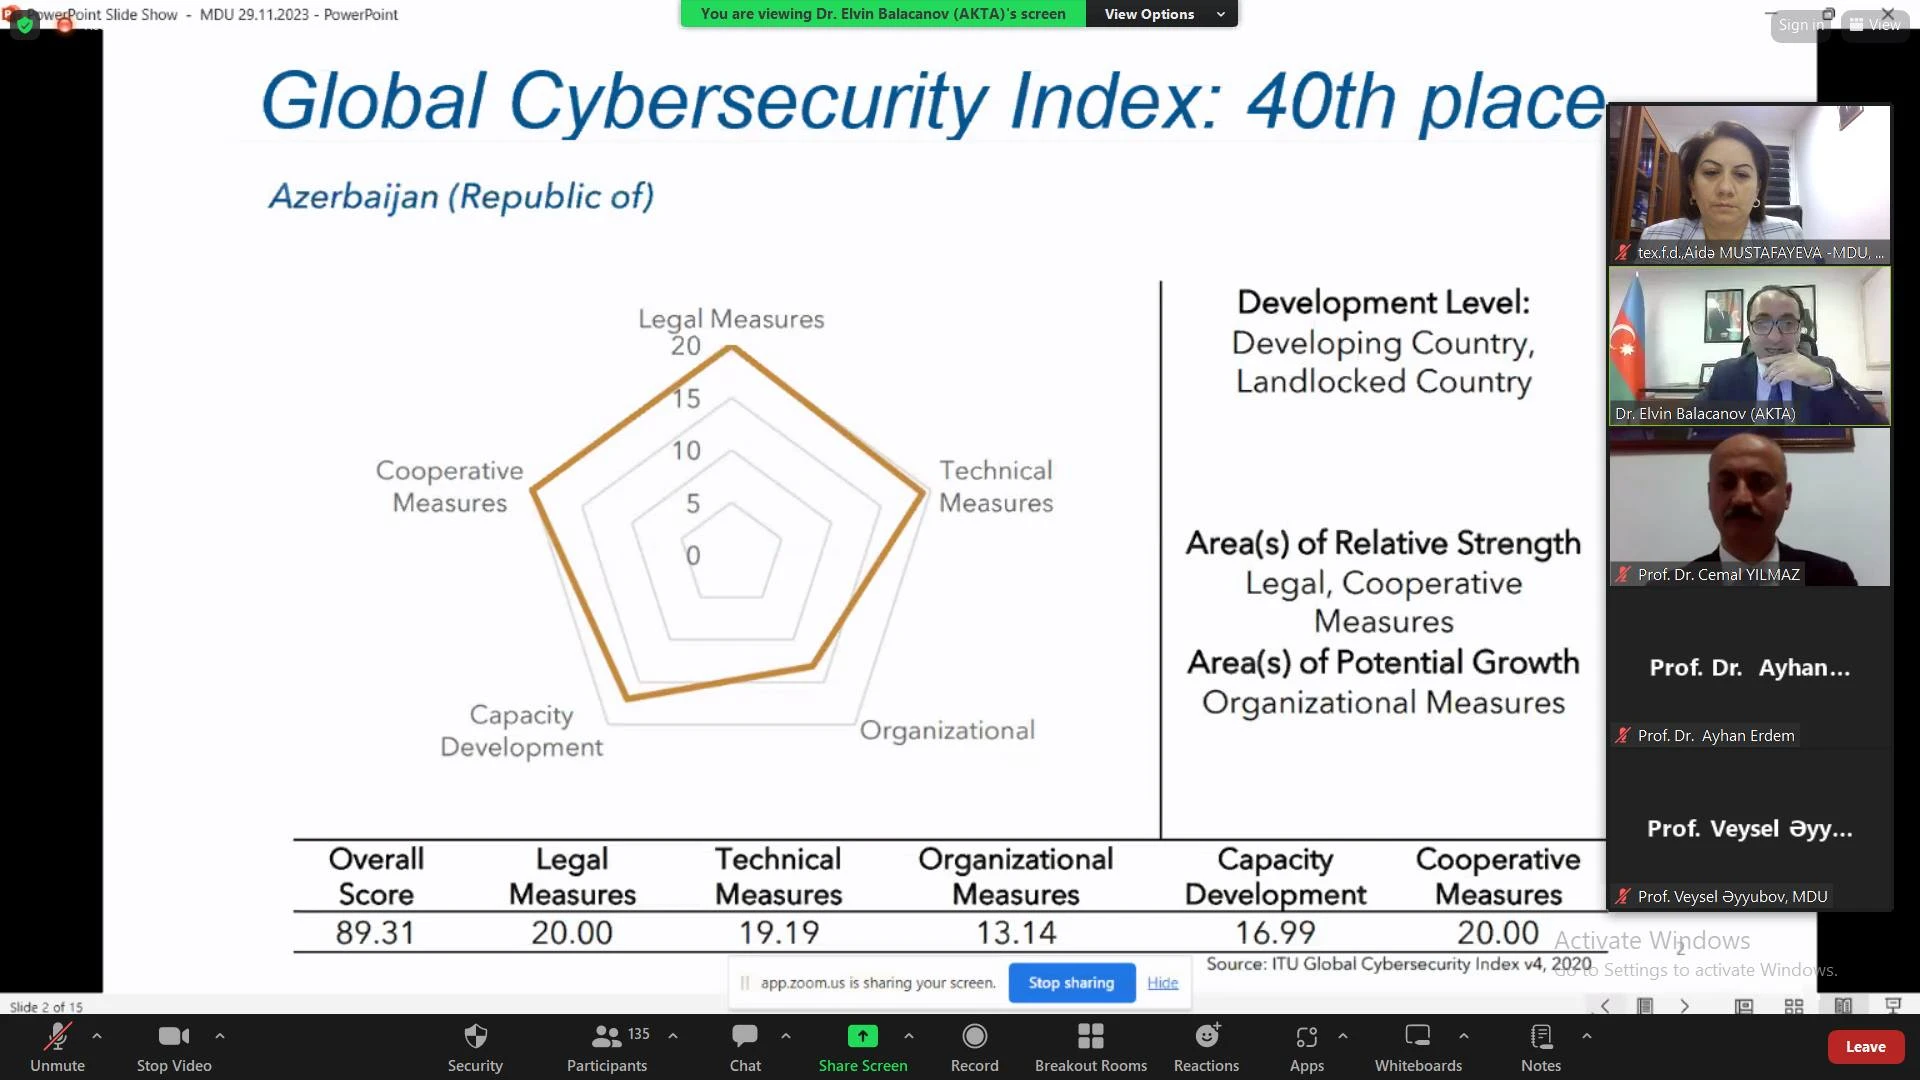The width and height of the screenshot is (1920, 1080).
Task: Open the View layout menu
Action: [1875, 25]
